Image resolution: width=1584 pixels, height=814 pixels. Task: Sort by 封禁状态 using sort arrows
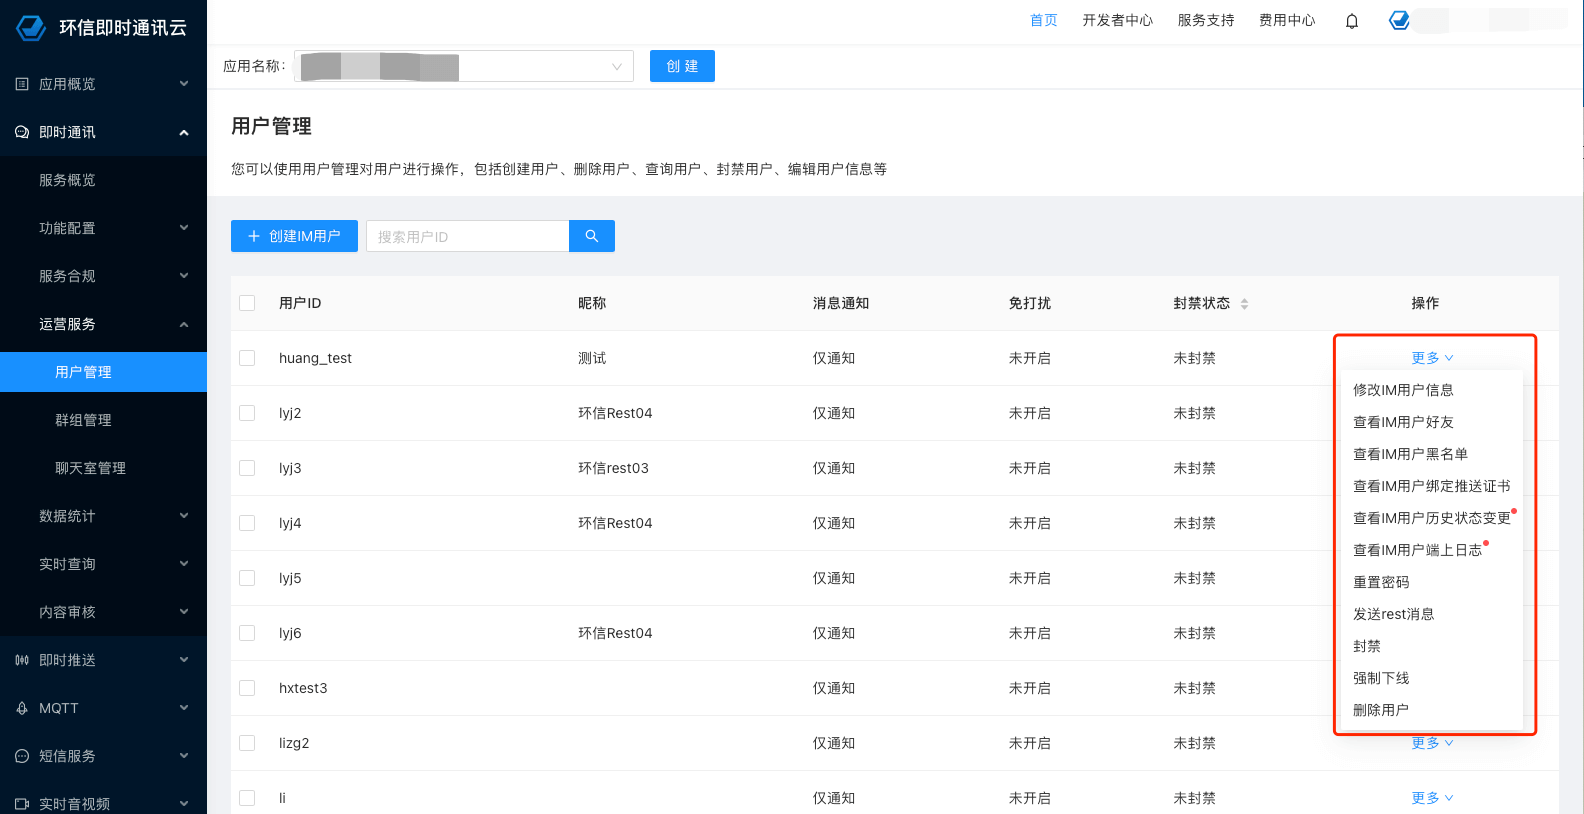(1244, 304)
